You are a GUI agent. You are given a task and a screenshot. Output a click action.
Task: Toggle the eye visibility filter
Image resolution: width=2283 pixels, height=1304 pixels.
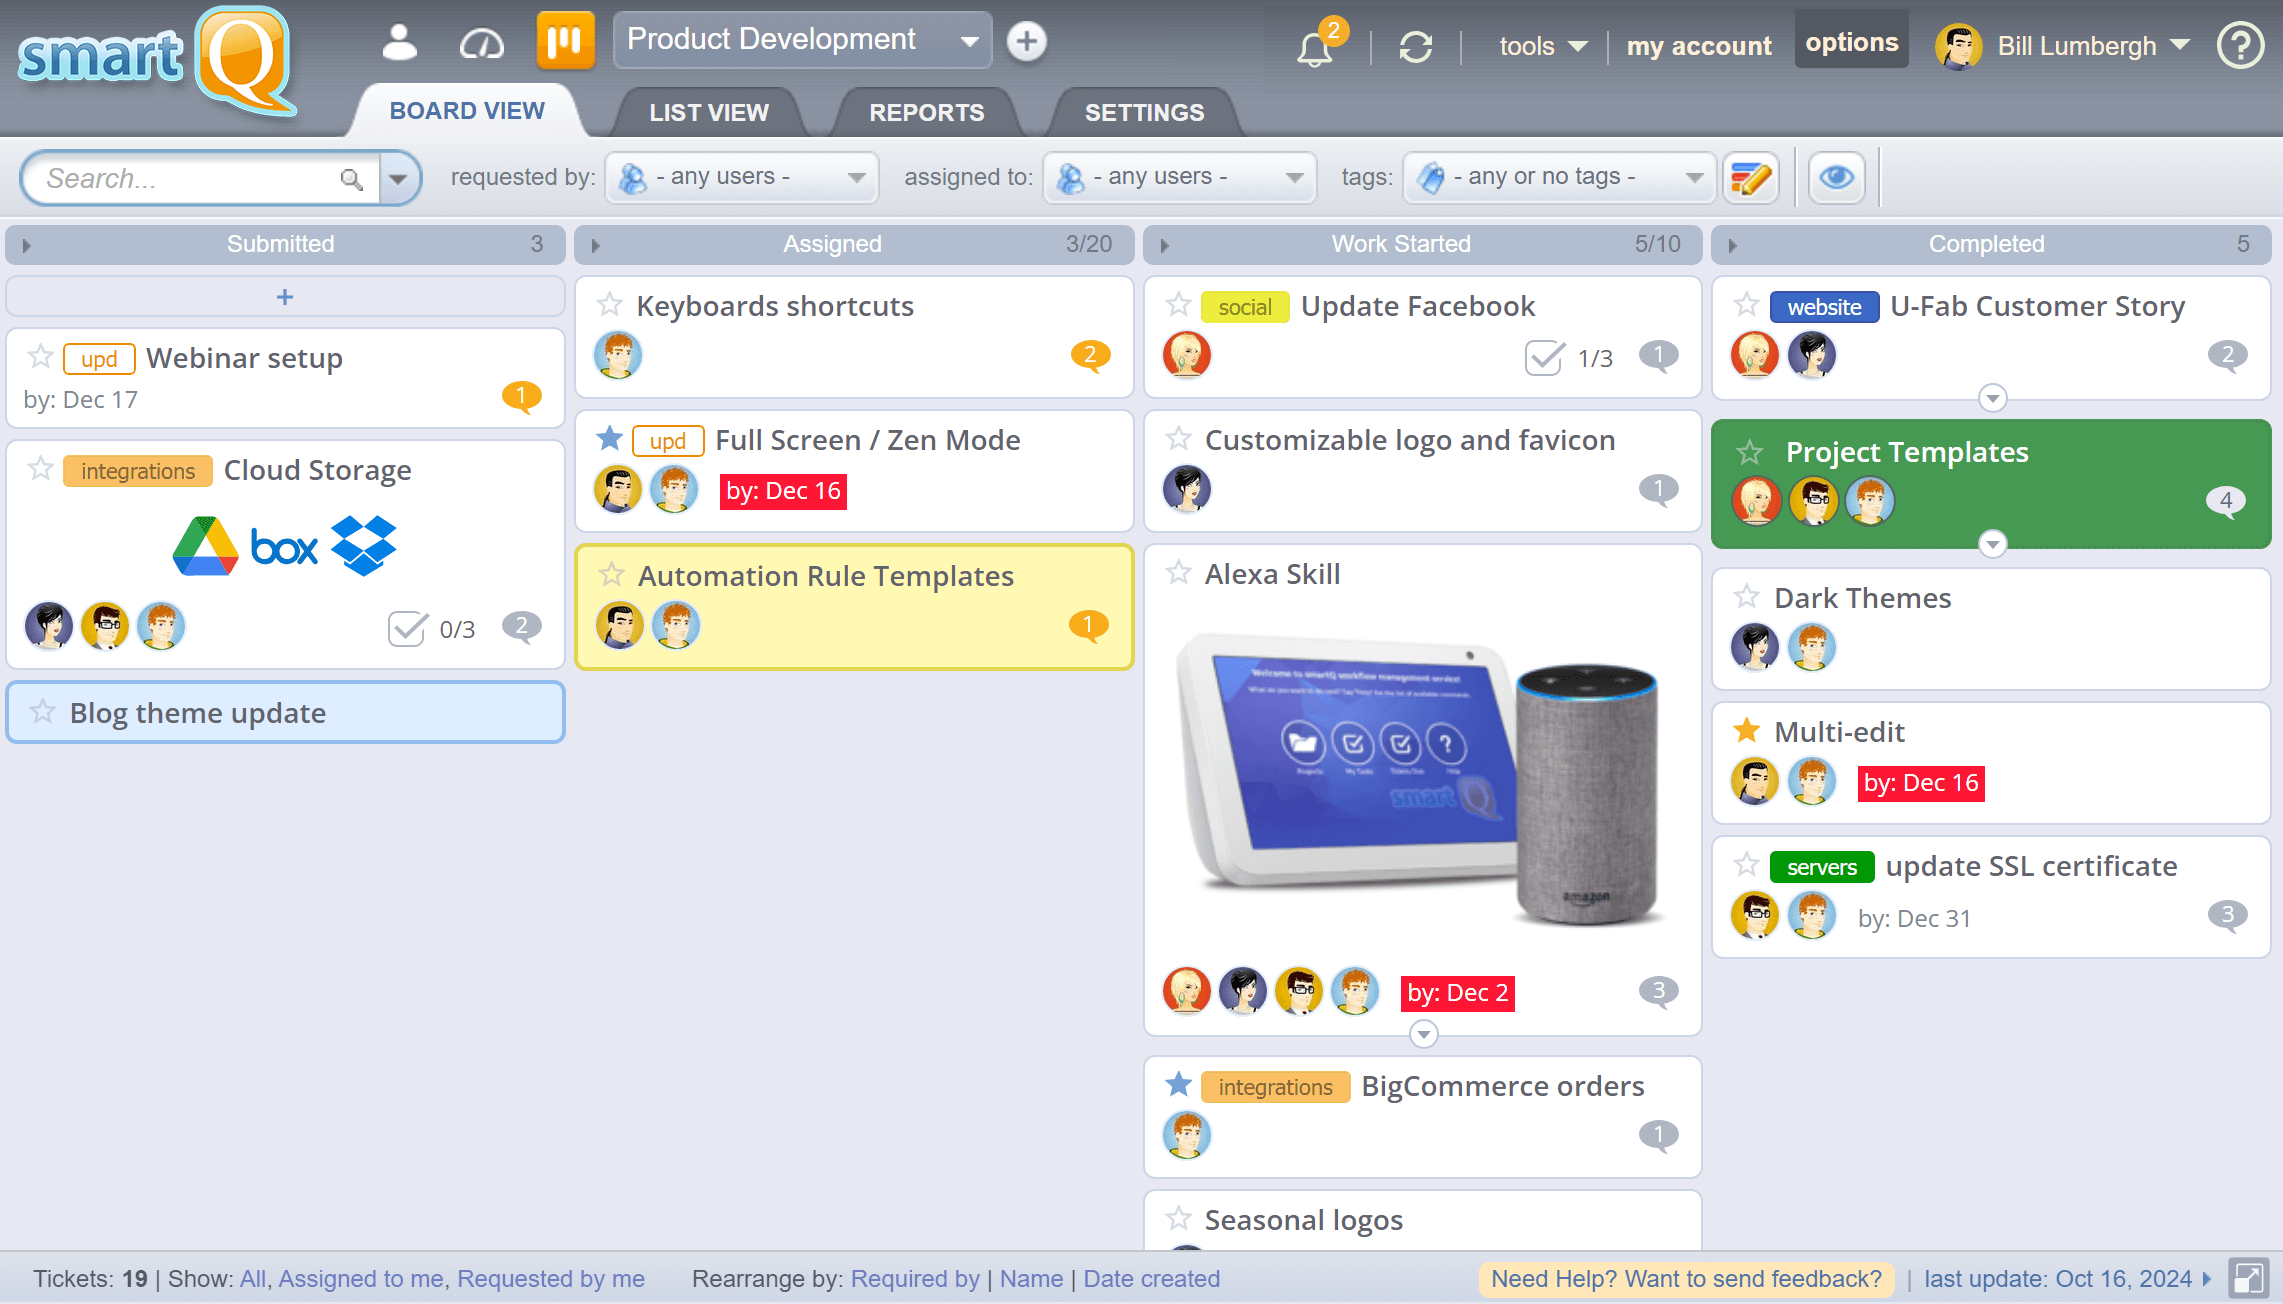(1836, 178)
